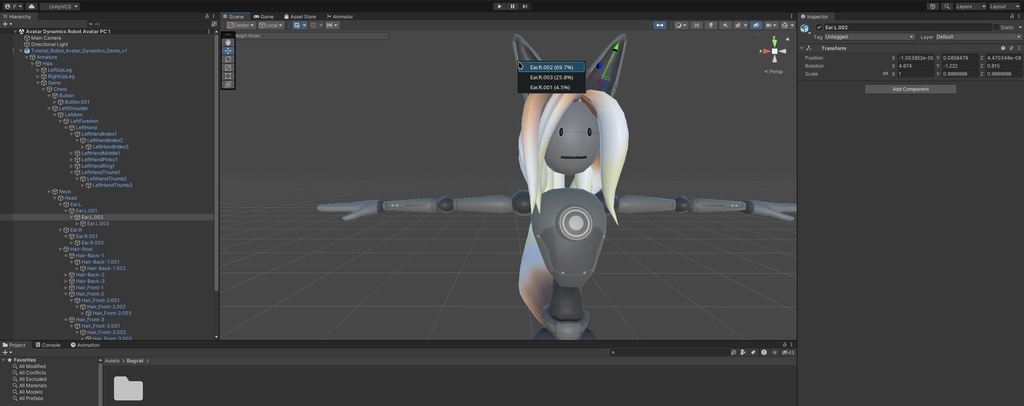This screenshot has width=1024, height=406.
Task: Click the scene orientation gizmo center cube
Action: coord(775,51)
